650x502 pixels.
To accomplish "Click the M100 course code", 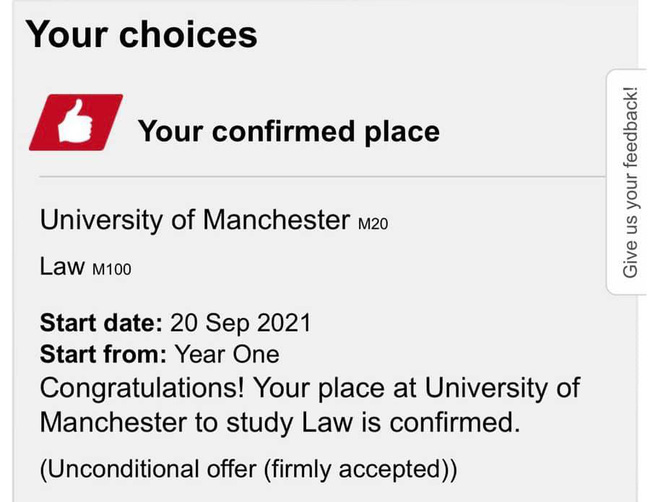I will 111,269.
